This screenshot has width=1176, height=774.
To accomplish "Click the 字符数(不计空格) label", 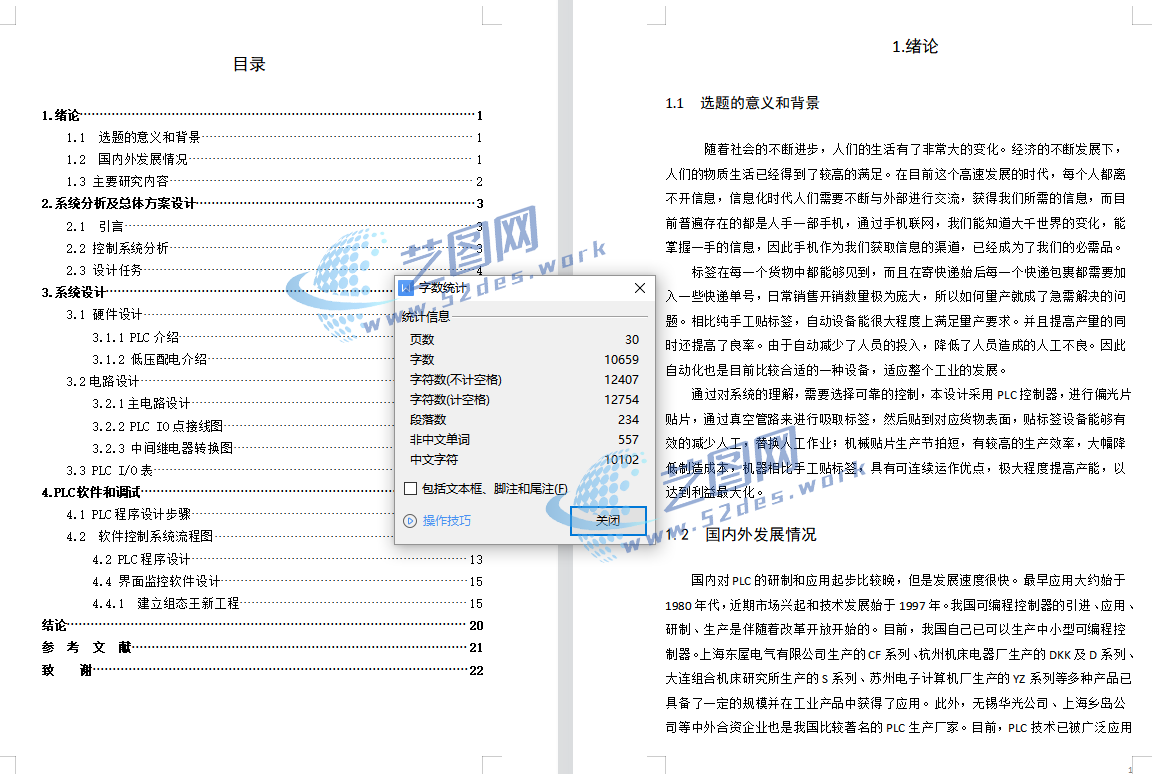I will coord(456,380).
